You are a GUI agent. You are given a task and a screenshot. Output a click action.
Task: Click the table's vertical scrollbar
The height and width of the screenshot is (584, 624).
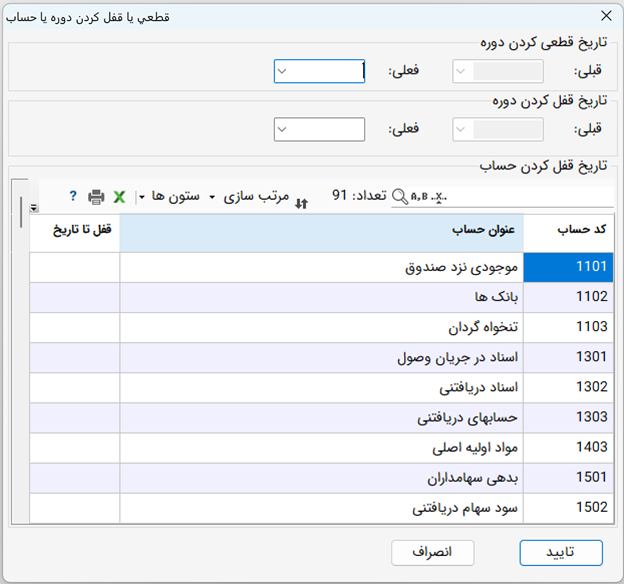pyautogui.click(x=21, y=350)
